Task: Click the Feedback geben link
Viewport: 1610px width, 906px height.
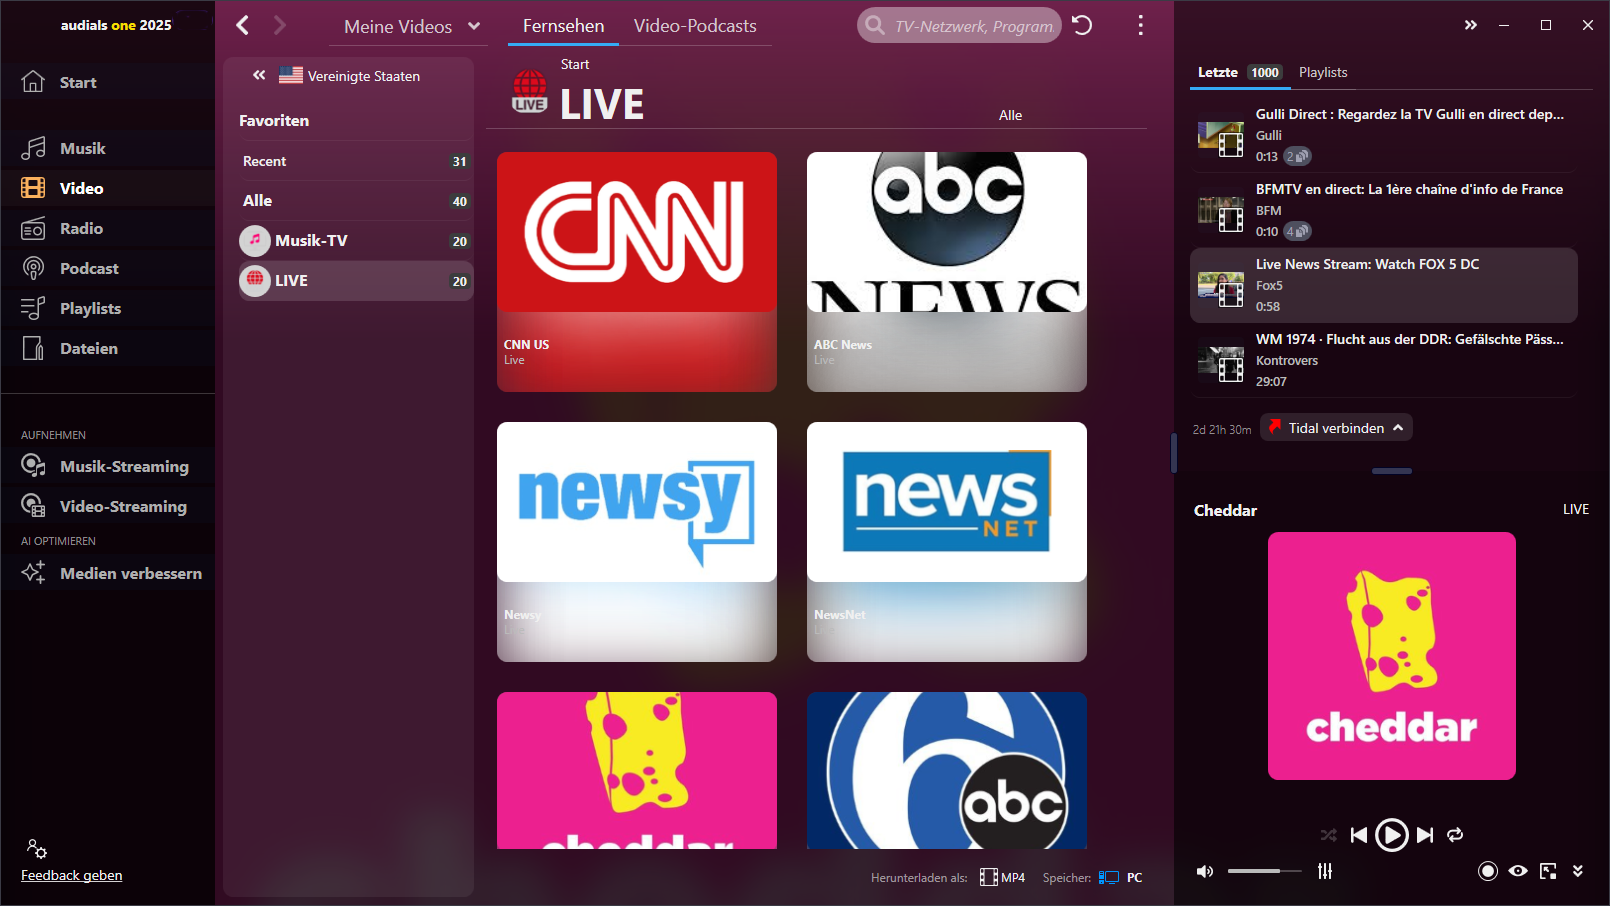Action: 72,875
